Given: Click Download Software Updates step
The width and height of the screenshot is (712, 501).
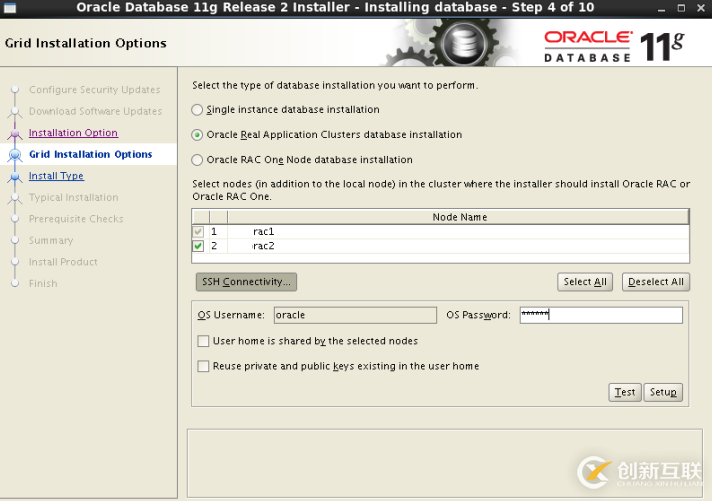Looking at the screenshot, I should coord(95,111).
